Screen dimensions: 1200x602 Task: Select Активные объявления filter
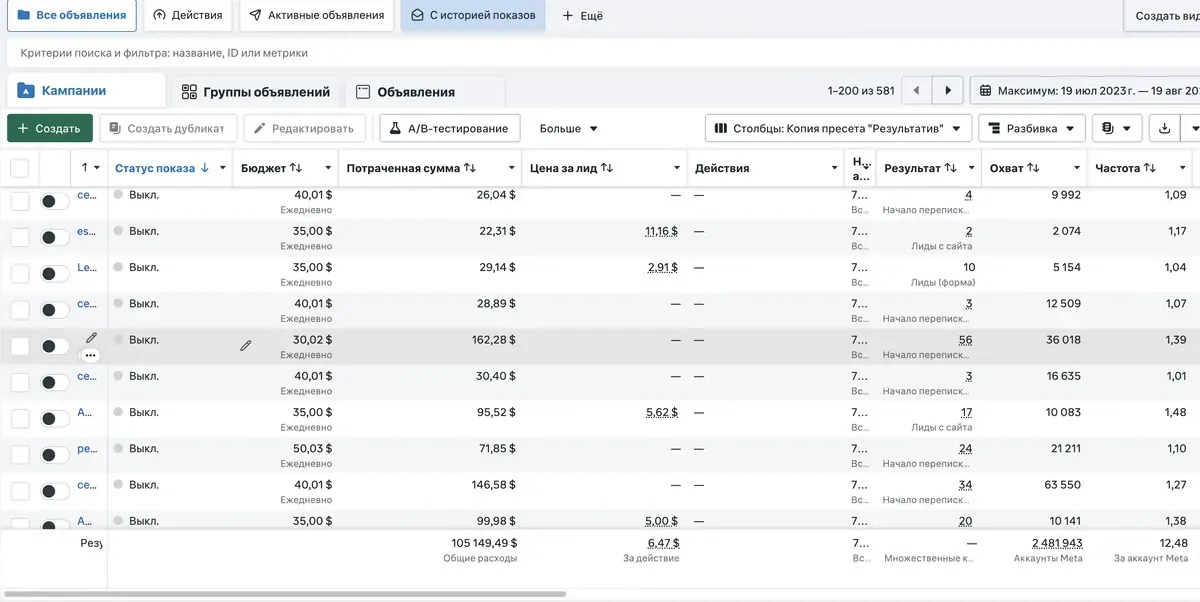tap(316, 16)
